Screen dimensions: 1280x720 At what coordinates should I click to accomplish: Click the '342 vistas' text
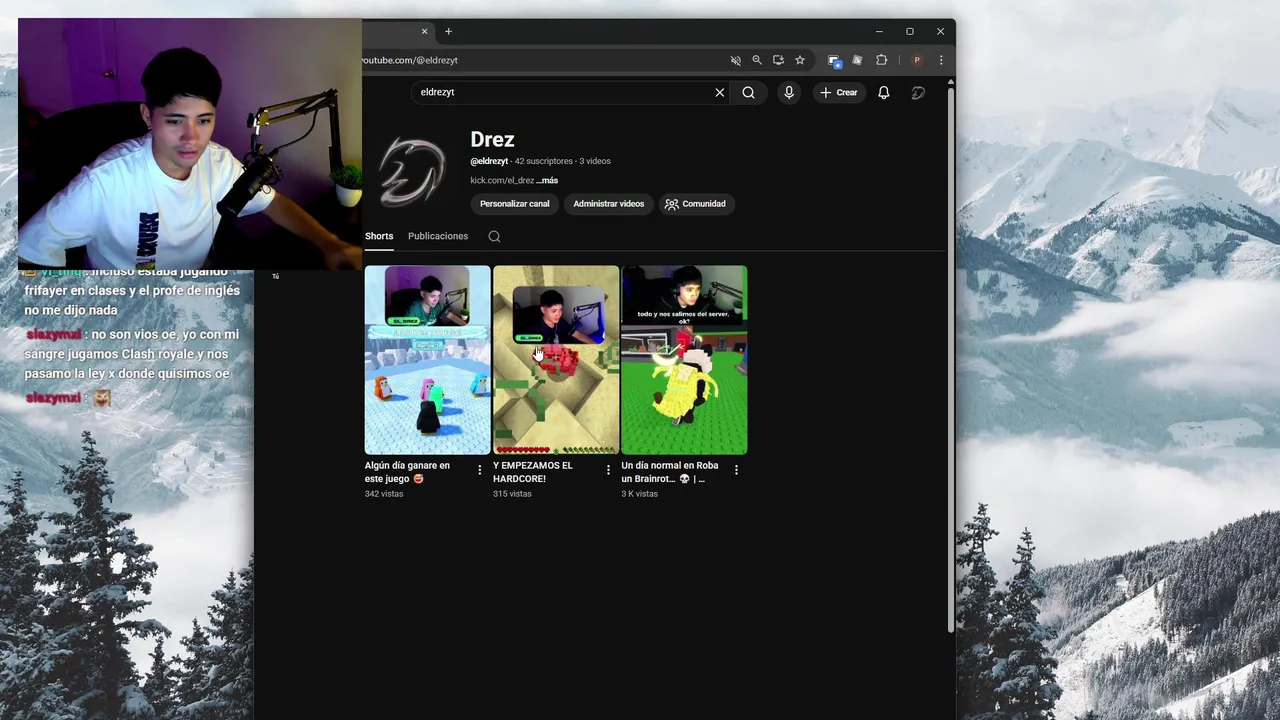click(x=384, y=494)
